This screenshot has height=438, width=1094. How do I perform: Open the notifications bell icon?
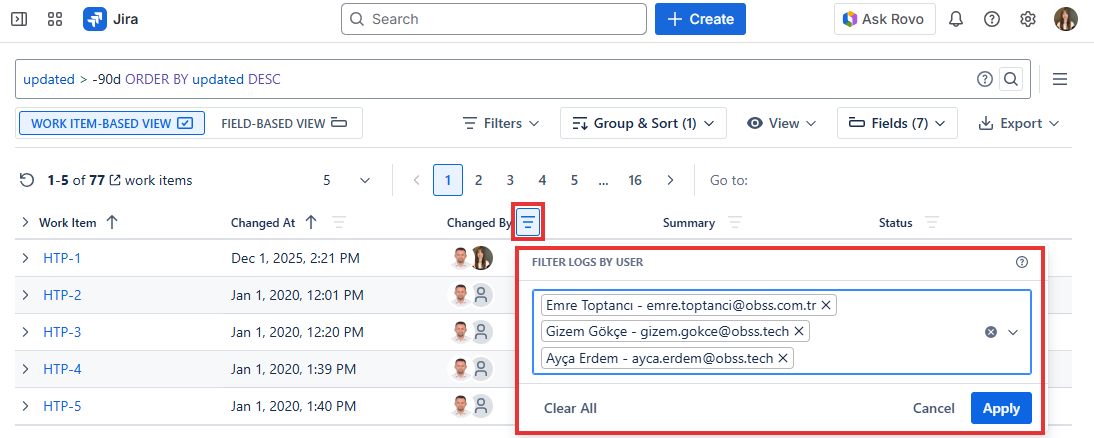click(956, 19)
